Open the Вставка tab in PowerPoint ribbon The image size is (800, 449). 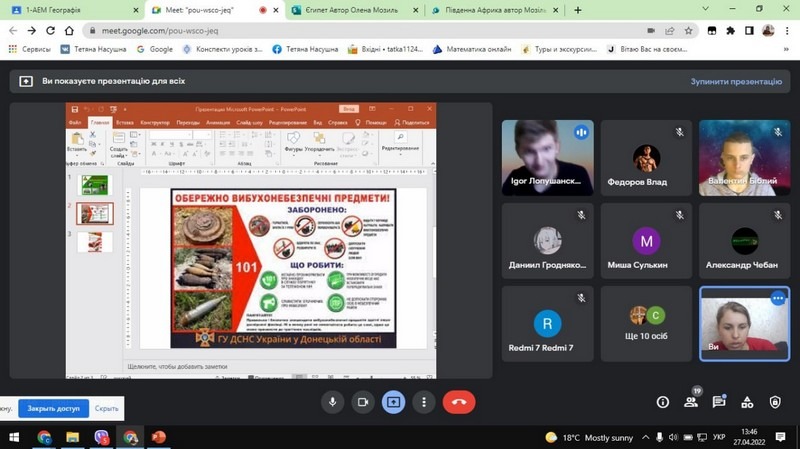[124, 122]
